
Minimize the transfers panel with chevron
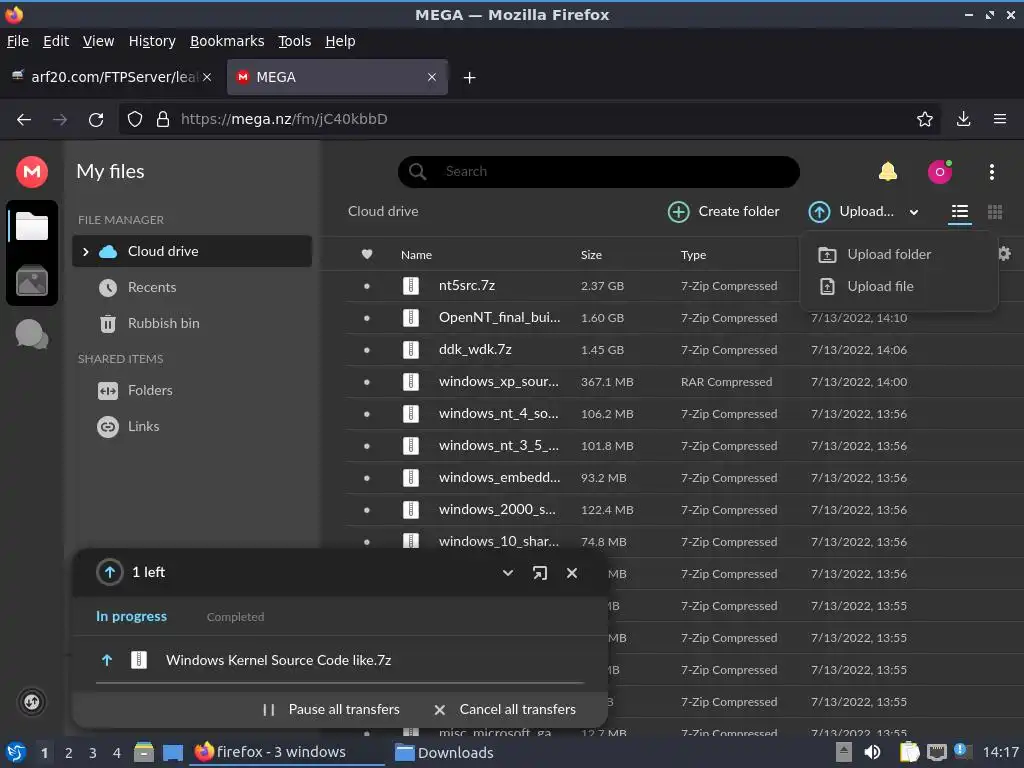click(x=507, y=573)
